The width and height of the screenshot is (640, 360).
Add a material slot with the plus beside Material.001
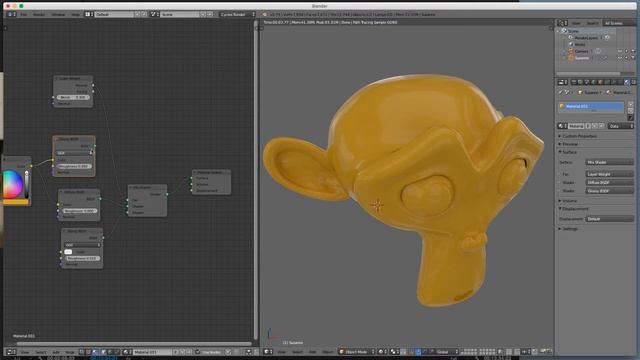point(631,104)
